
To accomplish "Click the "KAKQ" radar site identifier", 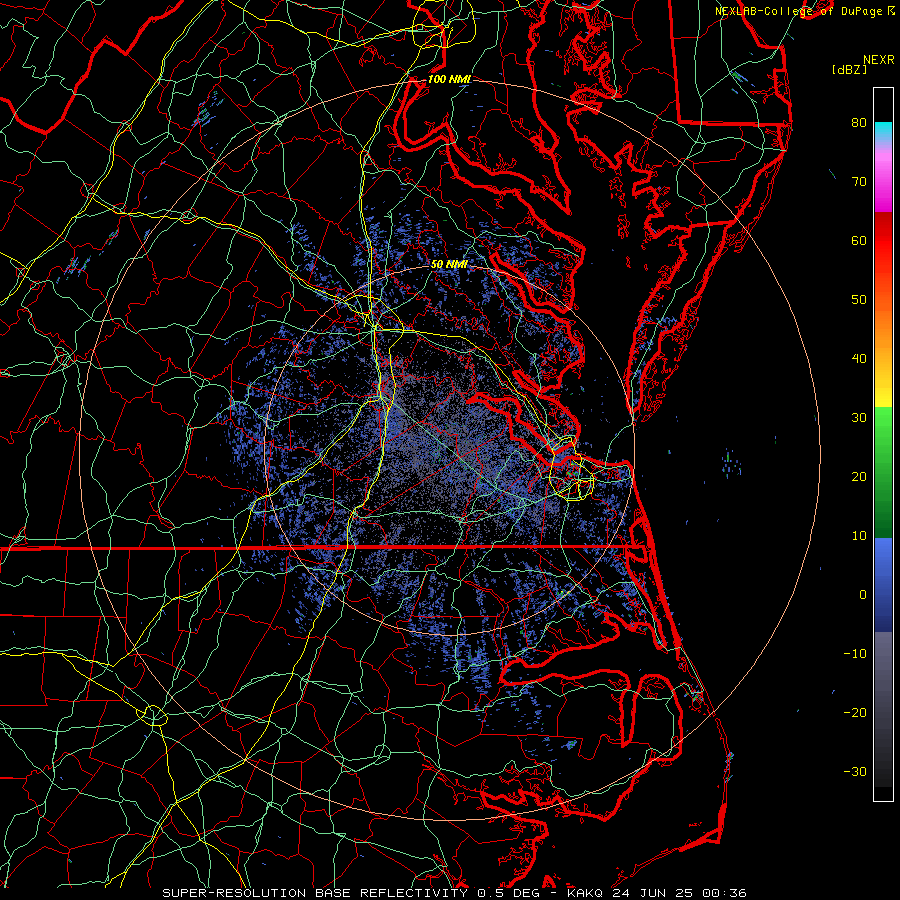I will [586, 893].
